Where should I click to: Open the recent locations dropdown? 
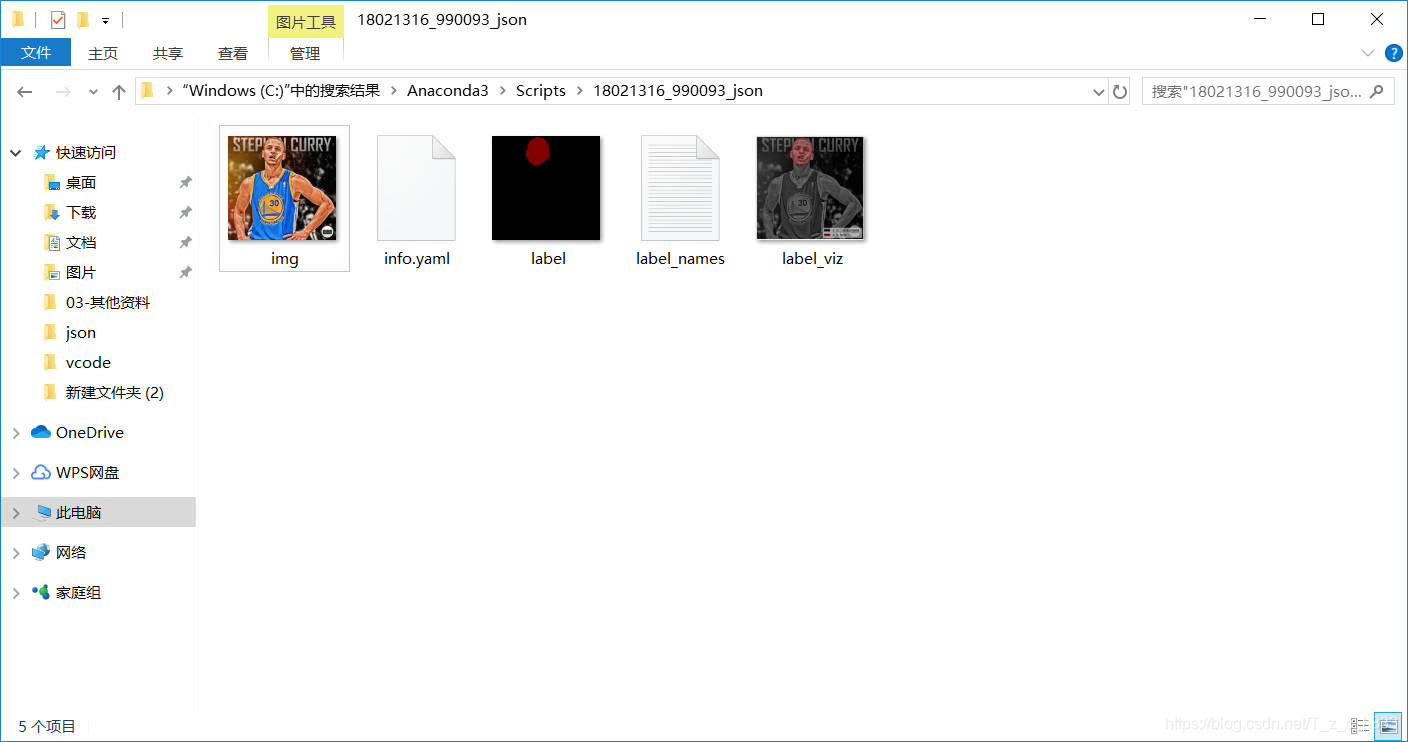click(93, 91)
